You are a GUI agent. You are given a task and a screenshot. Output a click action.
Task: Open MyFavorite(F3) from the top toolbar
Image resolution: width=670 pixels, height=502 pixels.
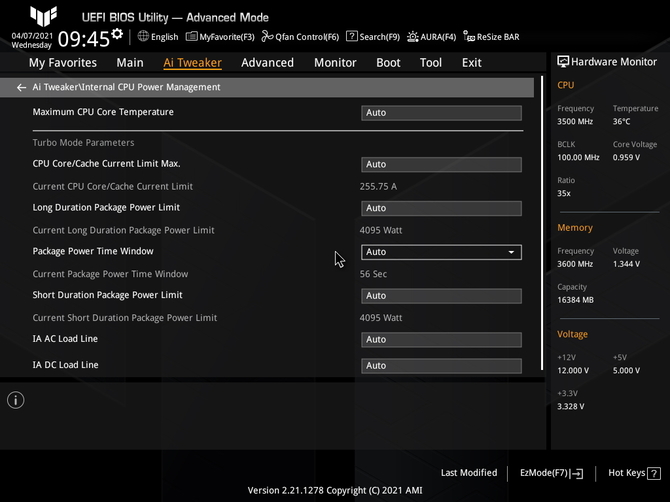coord(220,37)
